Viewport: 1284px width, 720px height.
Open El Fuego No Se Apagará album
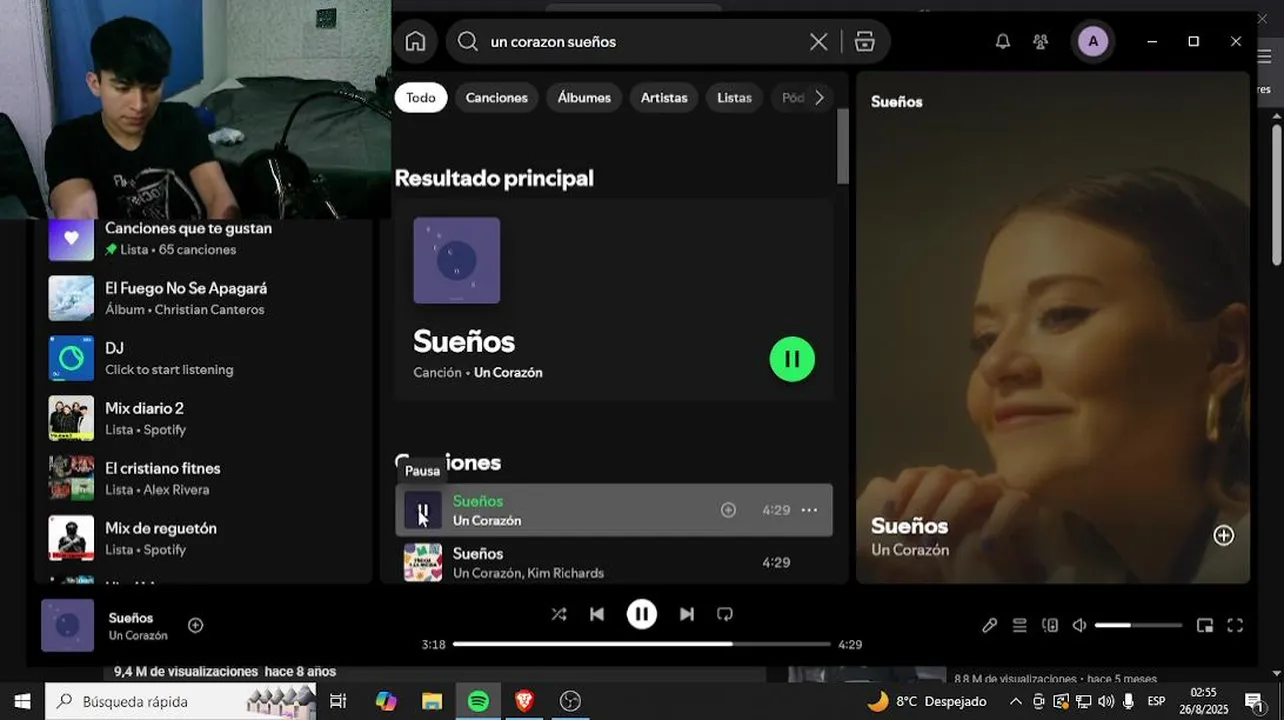click(205, 298)
